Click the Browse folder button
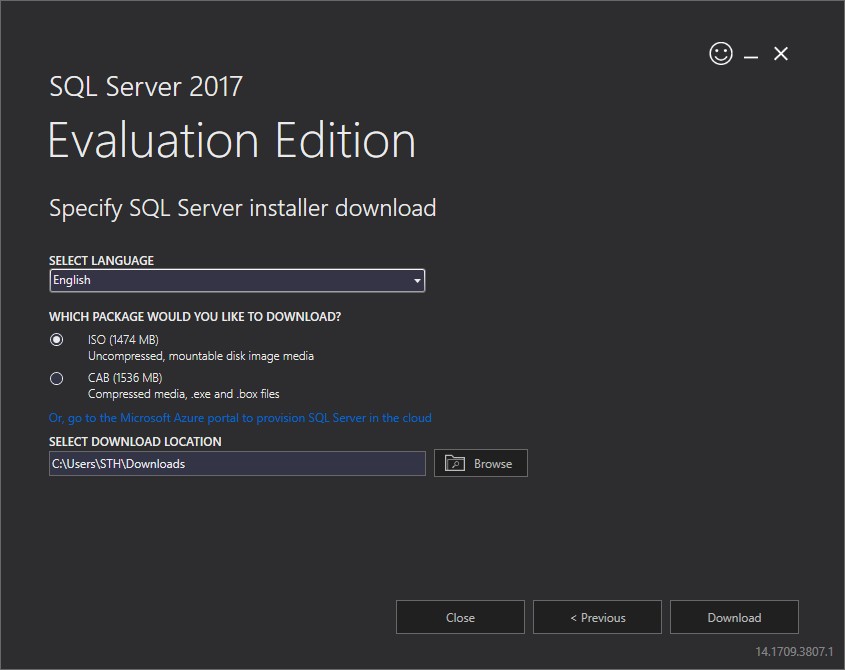 click(x=481, y=463)
